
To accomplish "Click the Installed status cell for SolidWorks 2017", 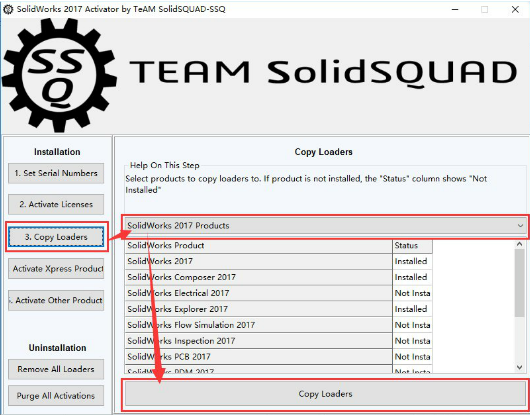I will 412,261.
